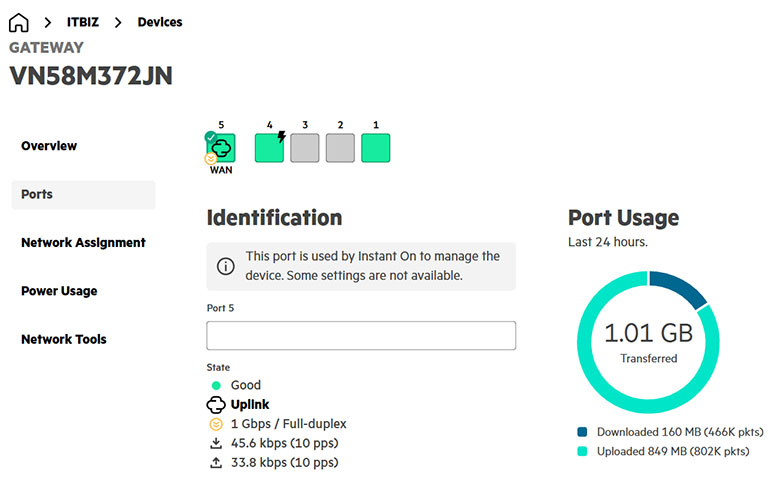Viewport: 780px width, 492px height.
Task: Open the Network Tools section
Action: [x=64, y=339]
